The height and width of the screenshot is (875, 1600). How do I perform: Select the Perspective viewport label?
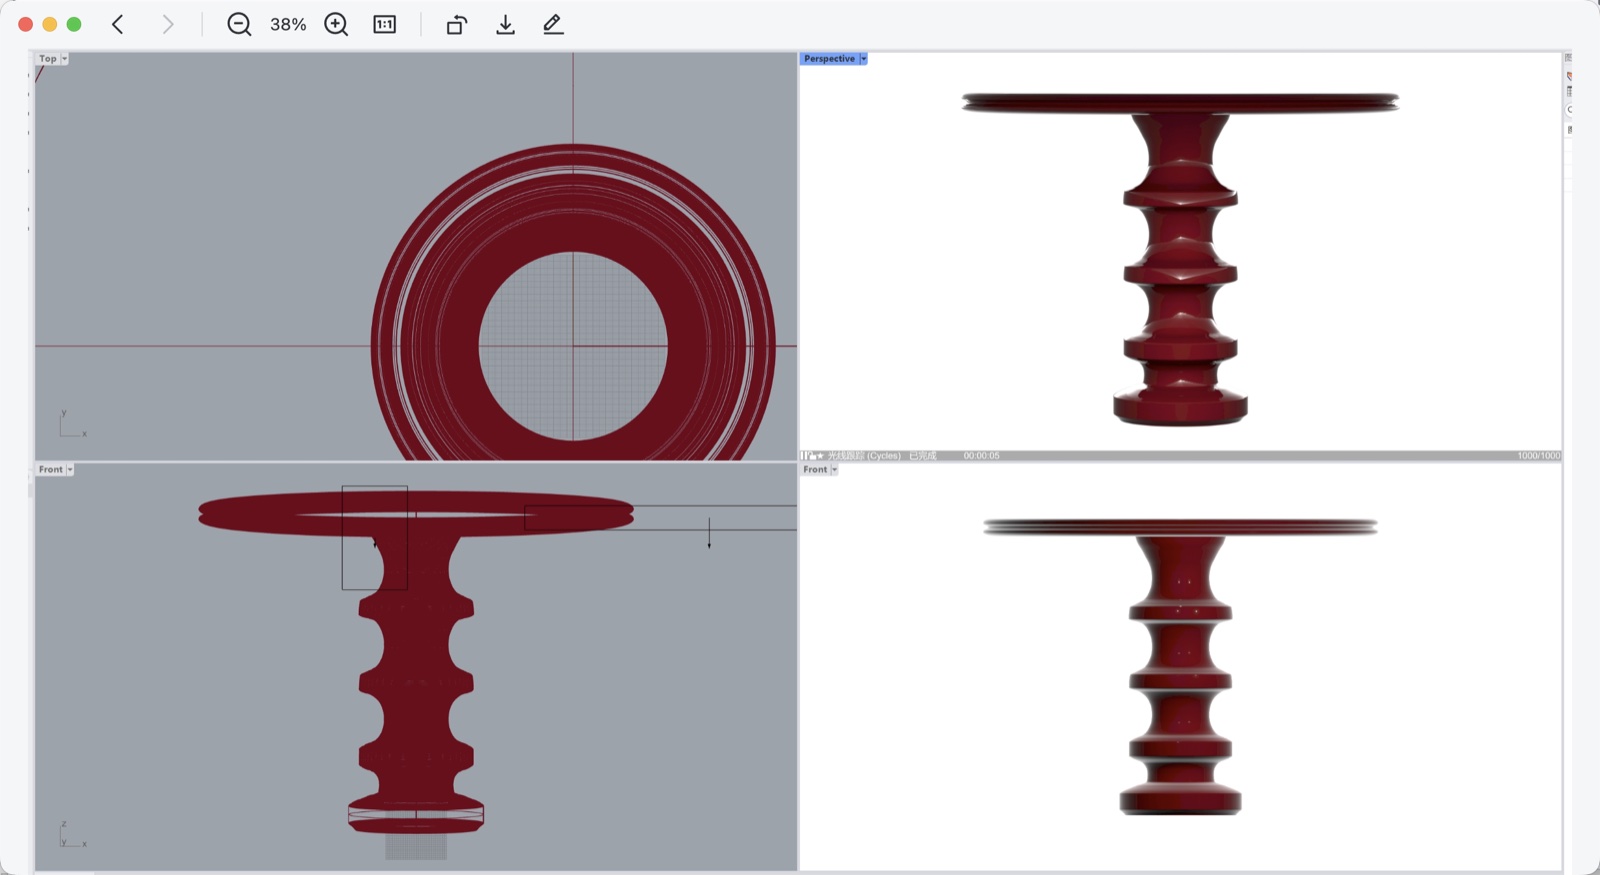point(829,59)
